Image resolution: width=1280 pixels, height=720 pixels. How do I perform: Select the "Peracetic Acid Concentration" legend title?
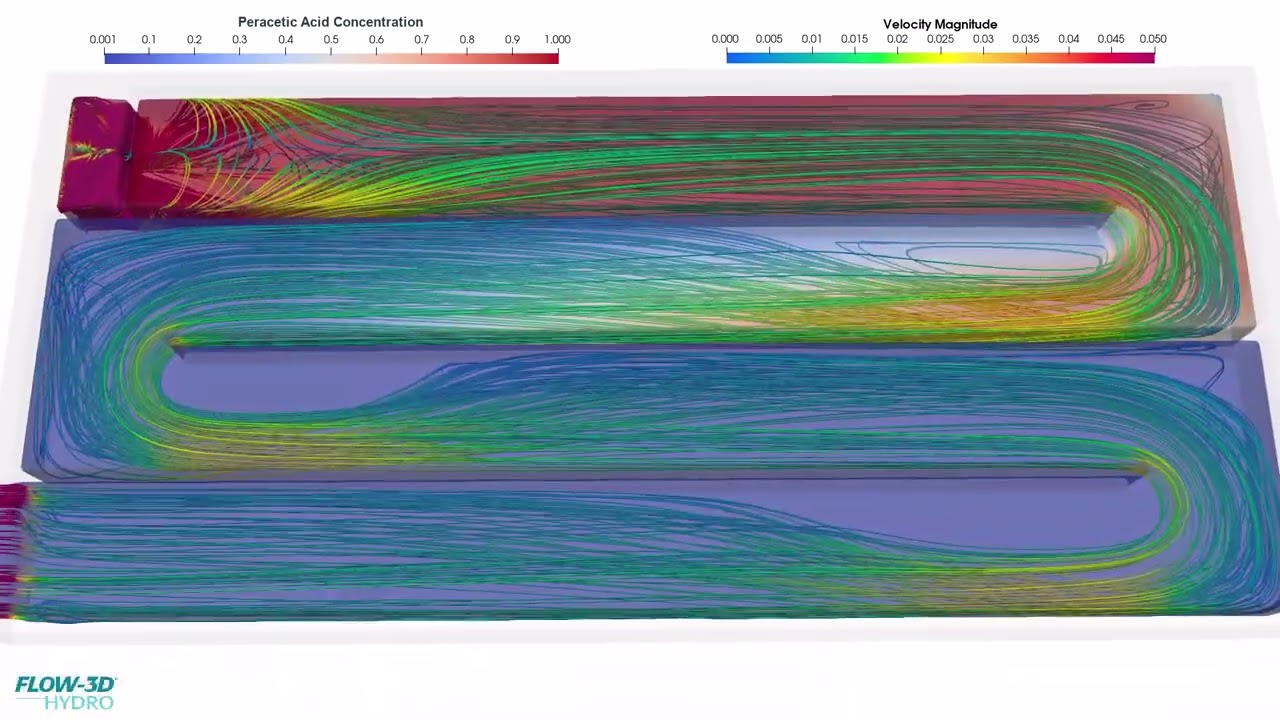[330, 22]
